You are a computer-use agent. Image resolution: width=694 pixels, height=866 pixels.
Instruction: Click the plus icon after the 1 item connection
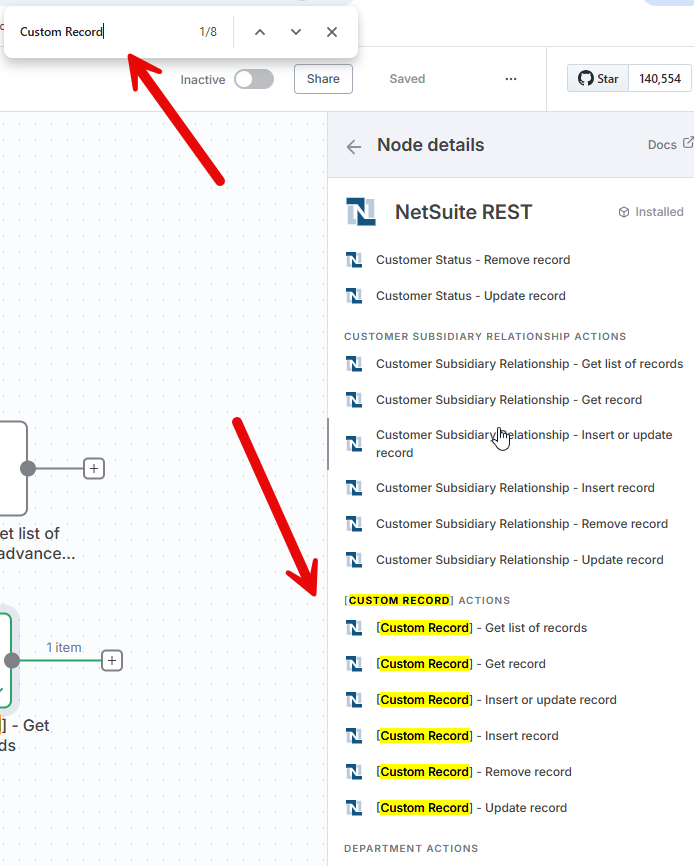pyautogui.click(x=111, y=660)
